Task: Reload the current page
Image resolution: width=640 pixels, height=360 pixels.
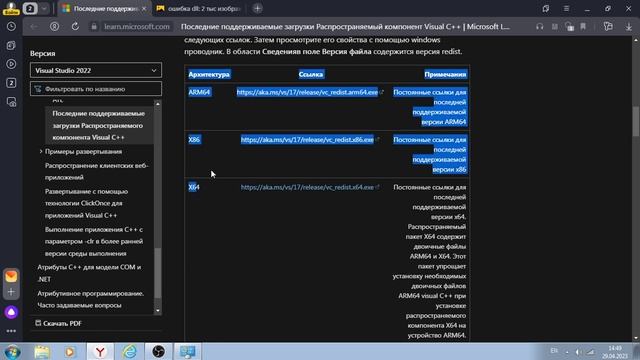Action: click(75, 27)
